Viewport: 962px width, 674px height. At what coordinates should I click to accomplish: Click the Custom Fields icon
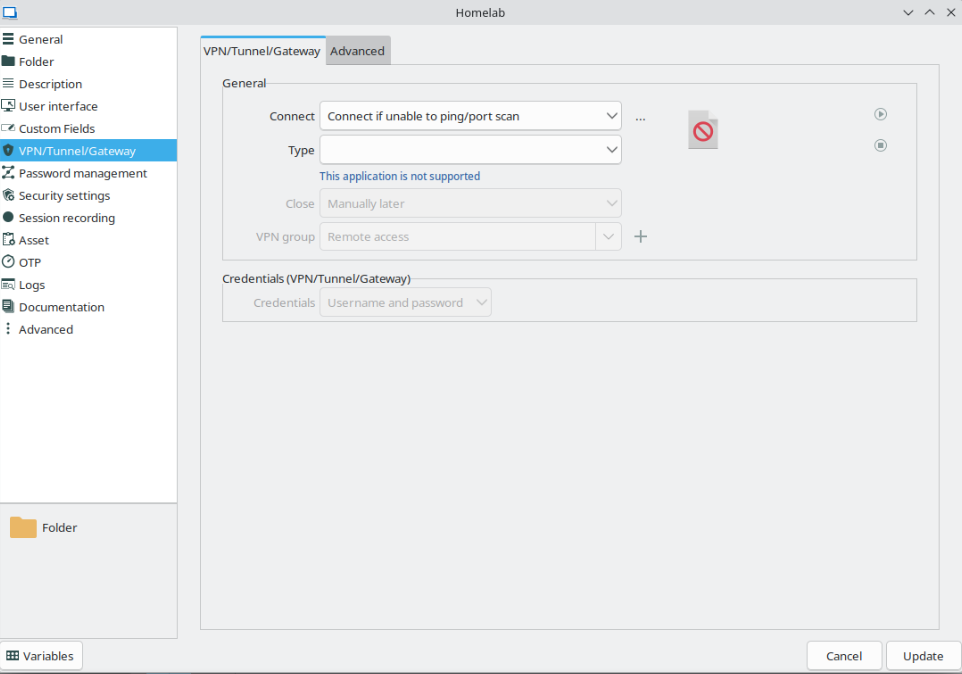8,128
